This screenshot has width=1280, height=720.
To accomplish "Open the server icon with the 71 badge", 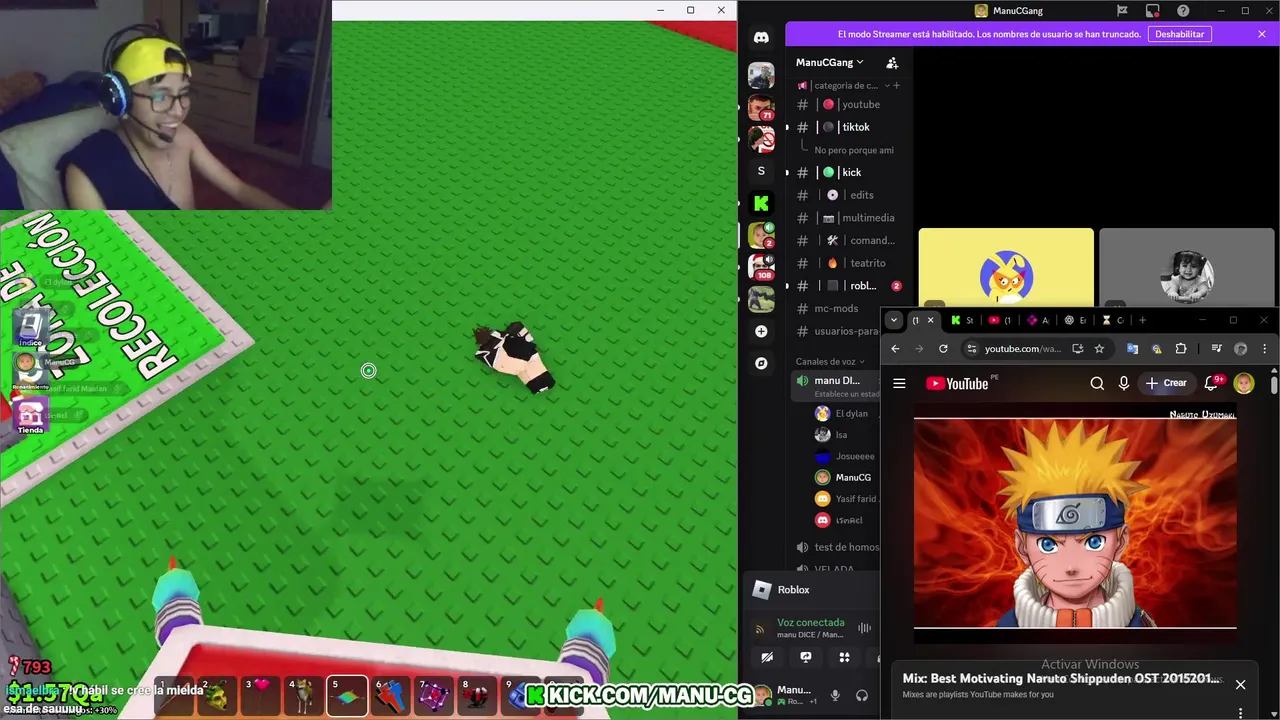I will click(x=761, y=107).
